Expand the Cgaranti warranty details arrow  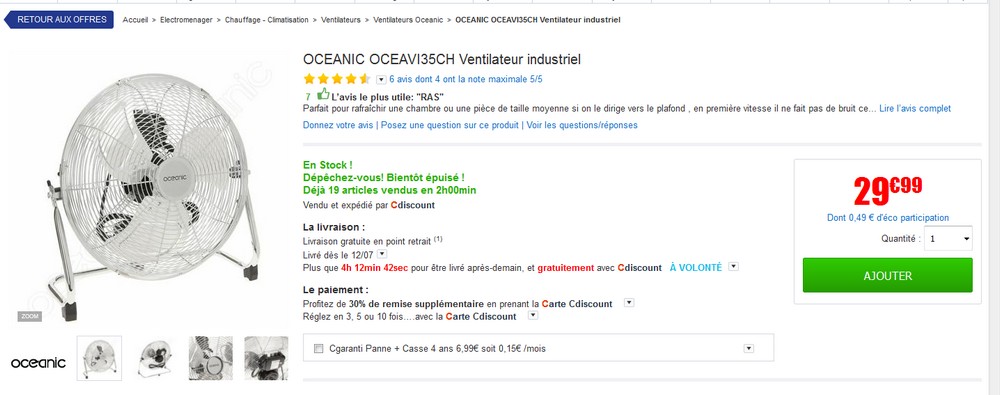coord(749,348)
